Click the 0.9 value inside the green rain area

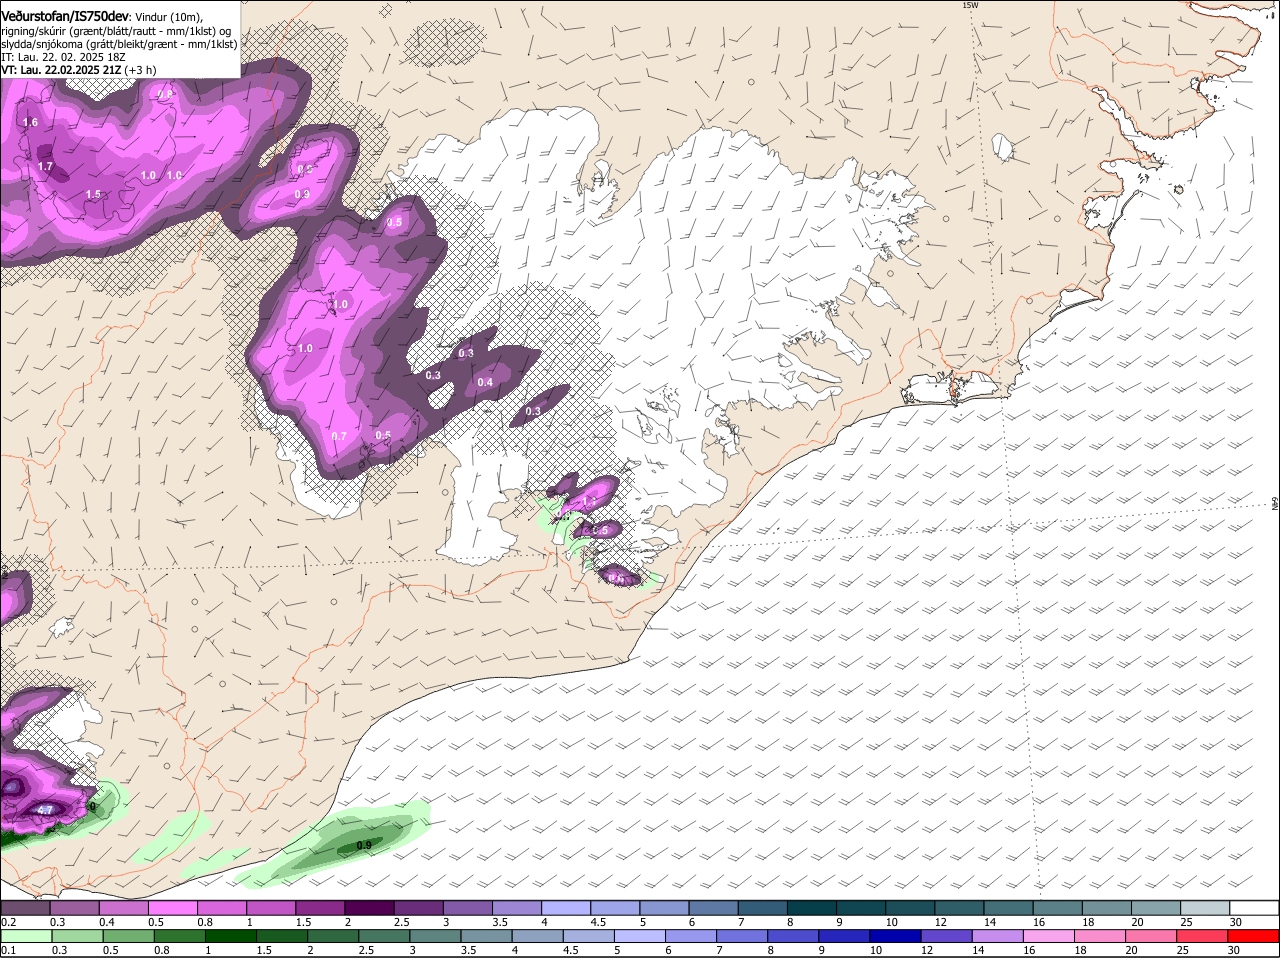click(364, 846)
